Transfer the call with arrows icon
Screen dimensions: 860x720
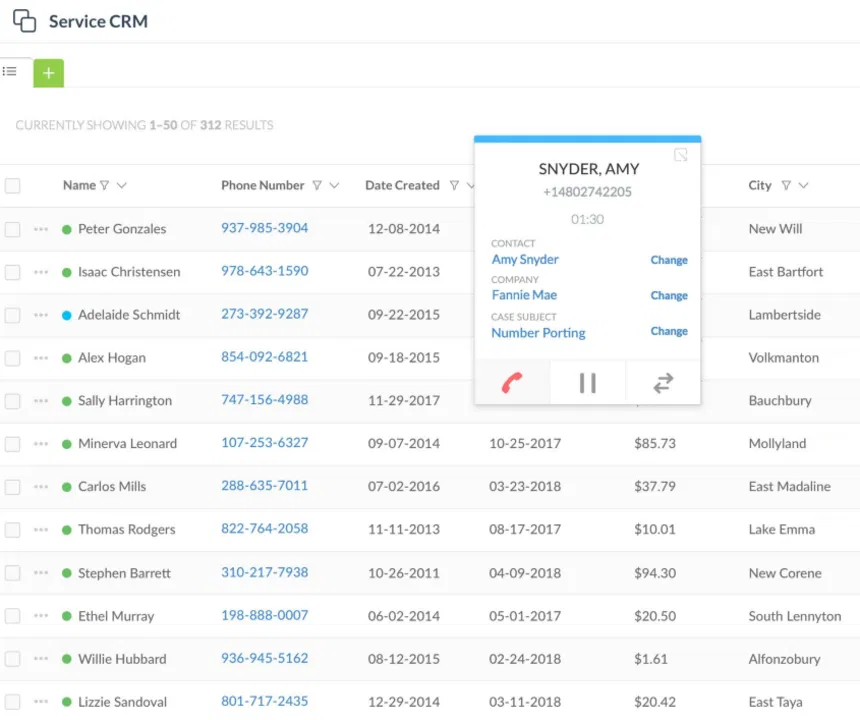coord(663,383)
